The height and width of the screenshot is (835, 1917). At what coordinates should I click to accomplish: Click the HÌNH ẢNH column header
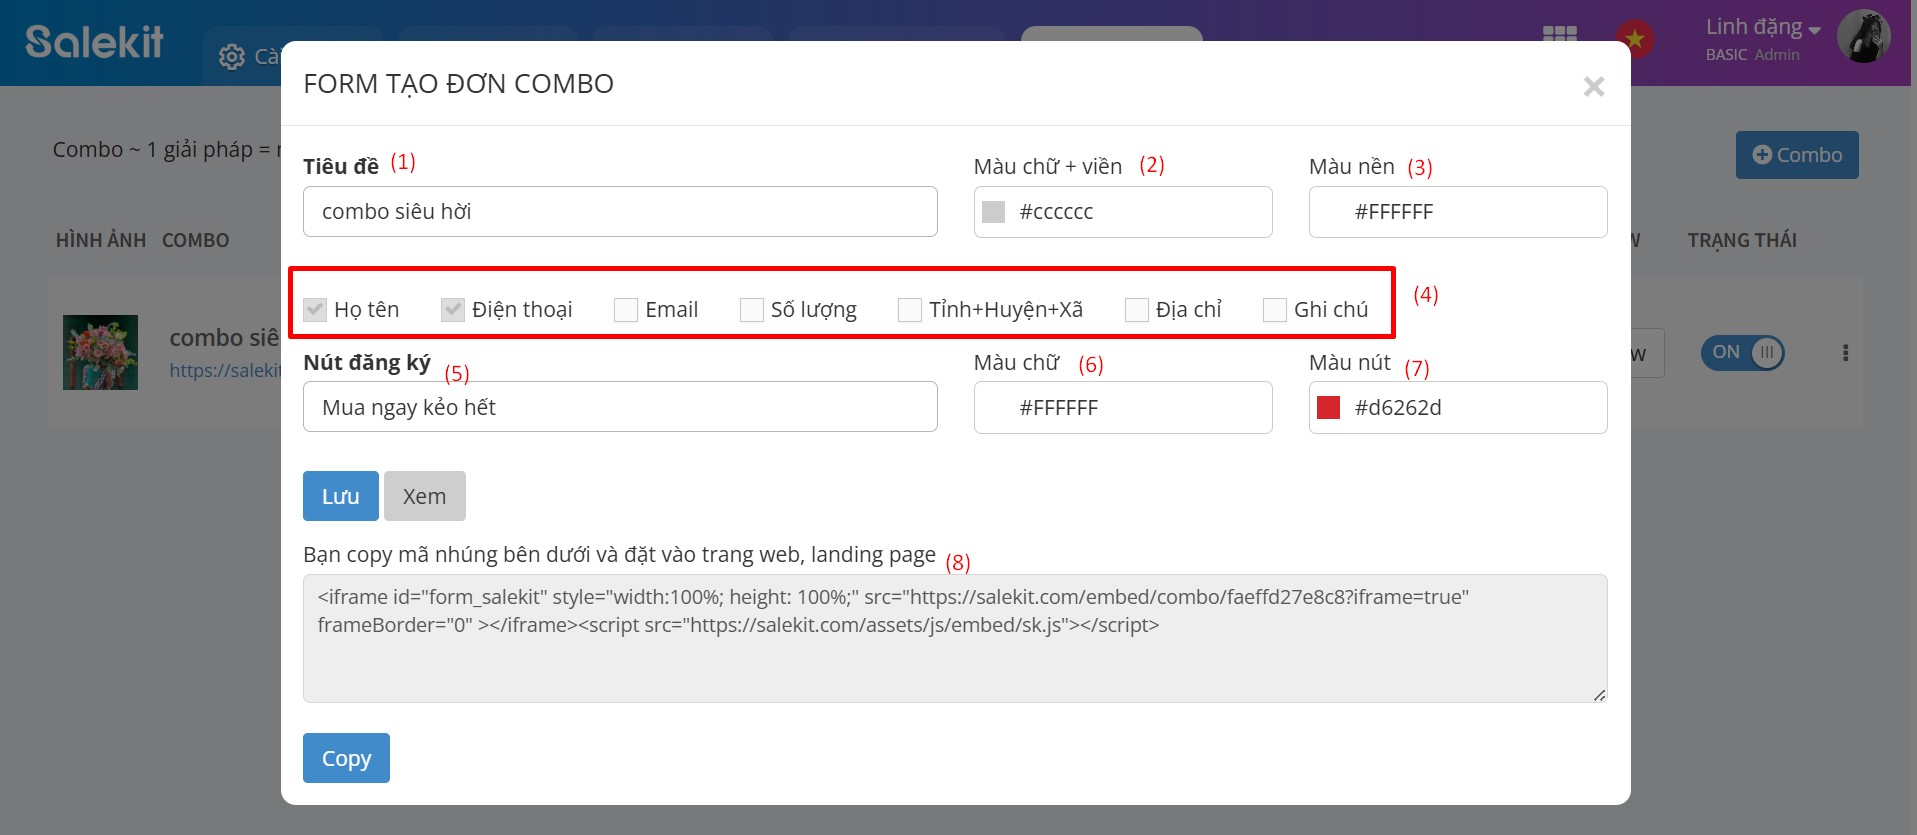101,240
